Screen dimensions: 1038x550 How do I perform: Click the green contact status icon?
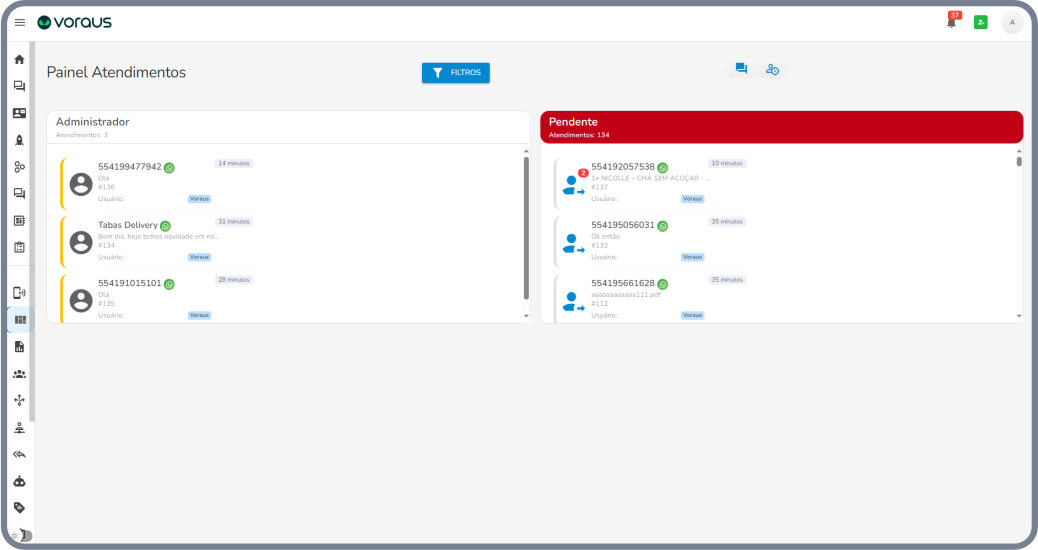pyautogui.click(x=980, y=22)
